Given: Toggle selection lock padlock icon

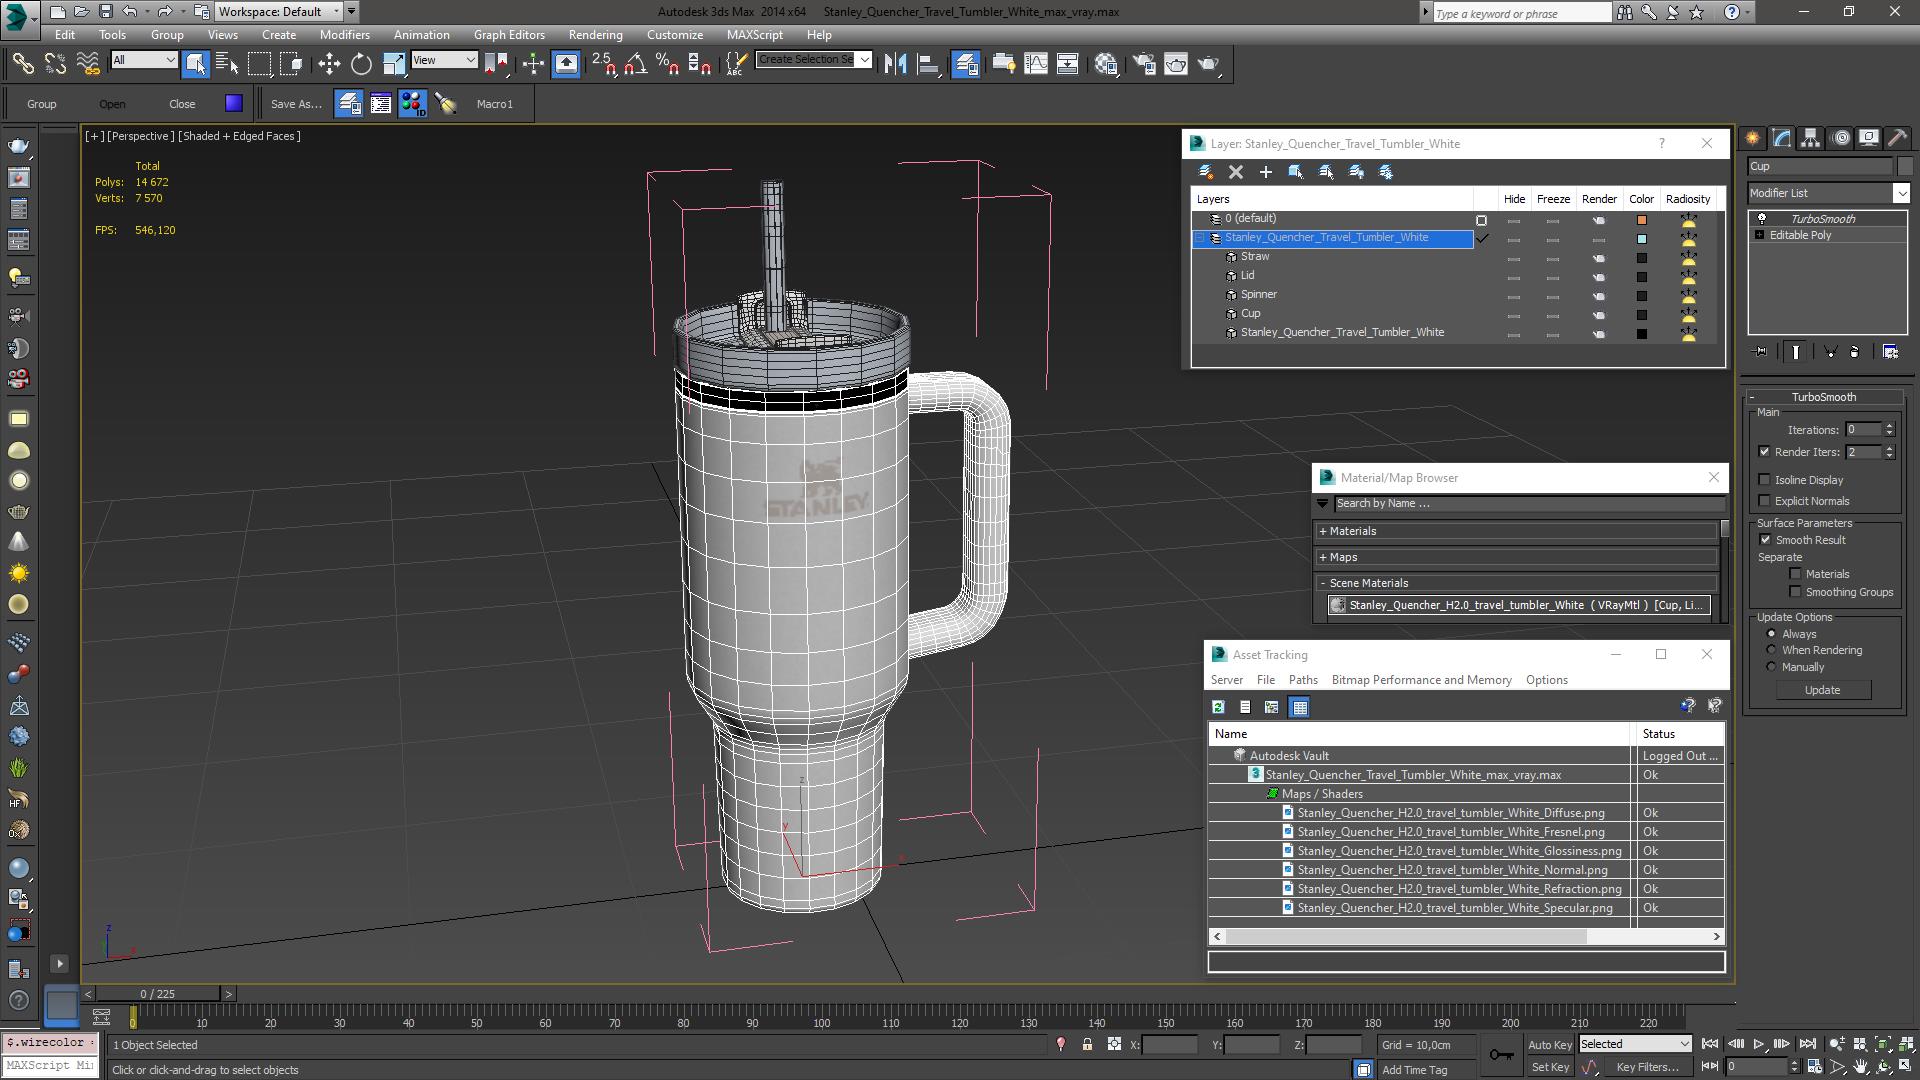Looking at the screenshot, I should [x=1087, y=1044].
